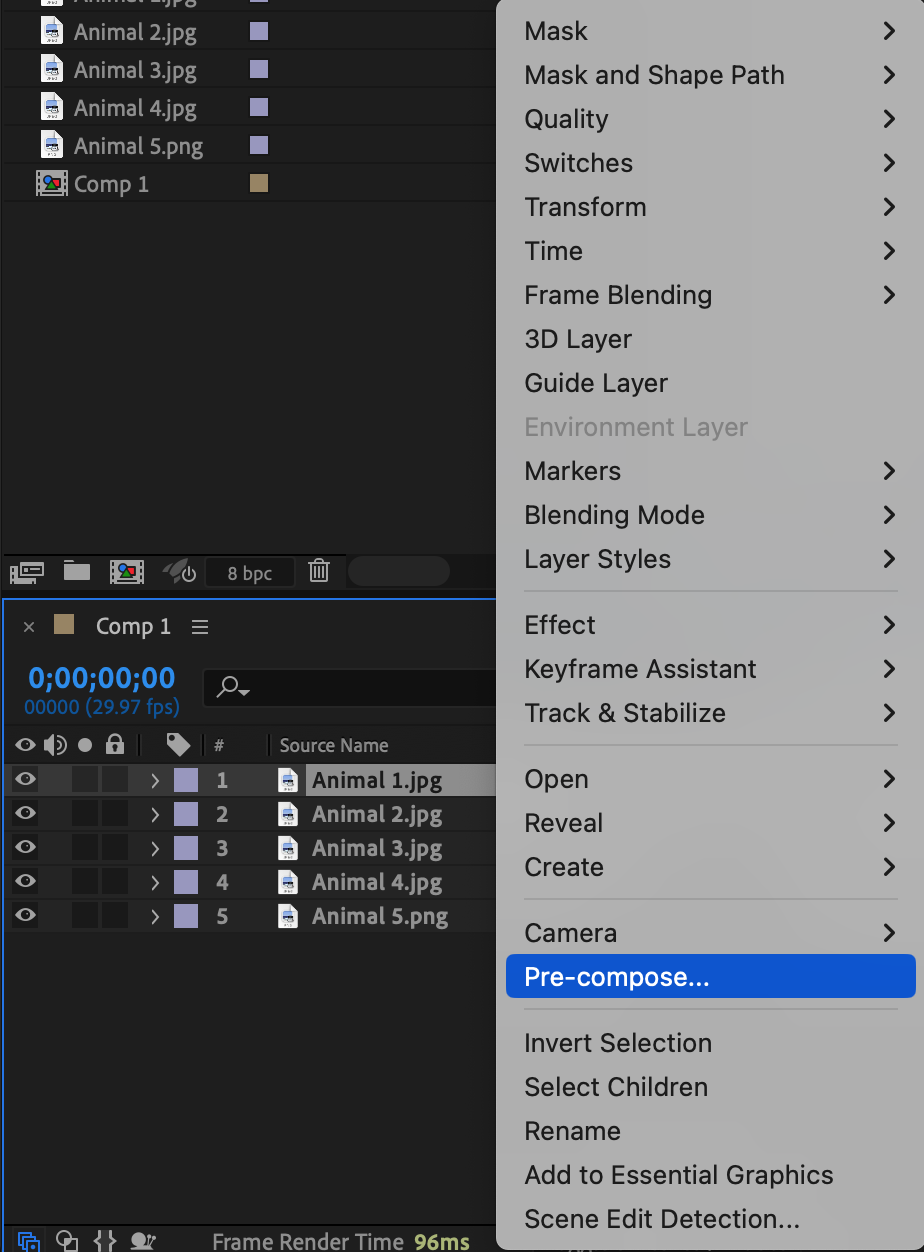Click the current timecode 0;00;00;00
This screenshot has height=1252, width=924.
(x=102, y=678)
